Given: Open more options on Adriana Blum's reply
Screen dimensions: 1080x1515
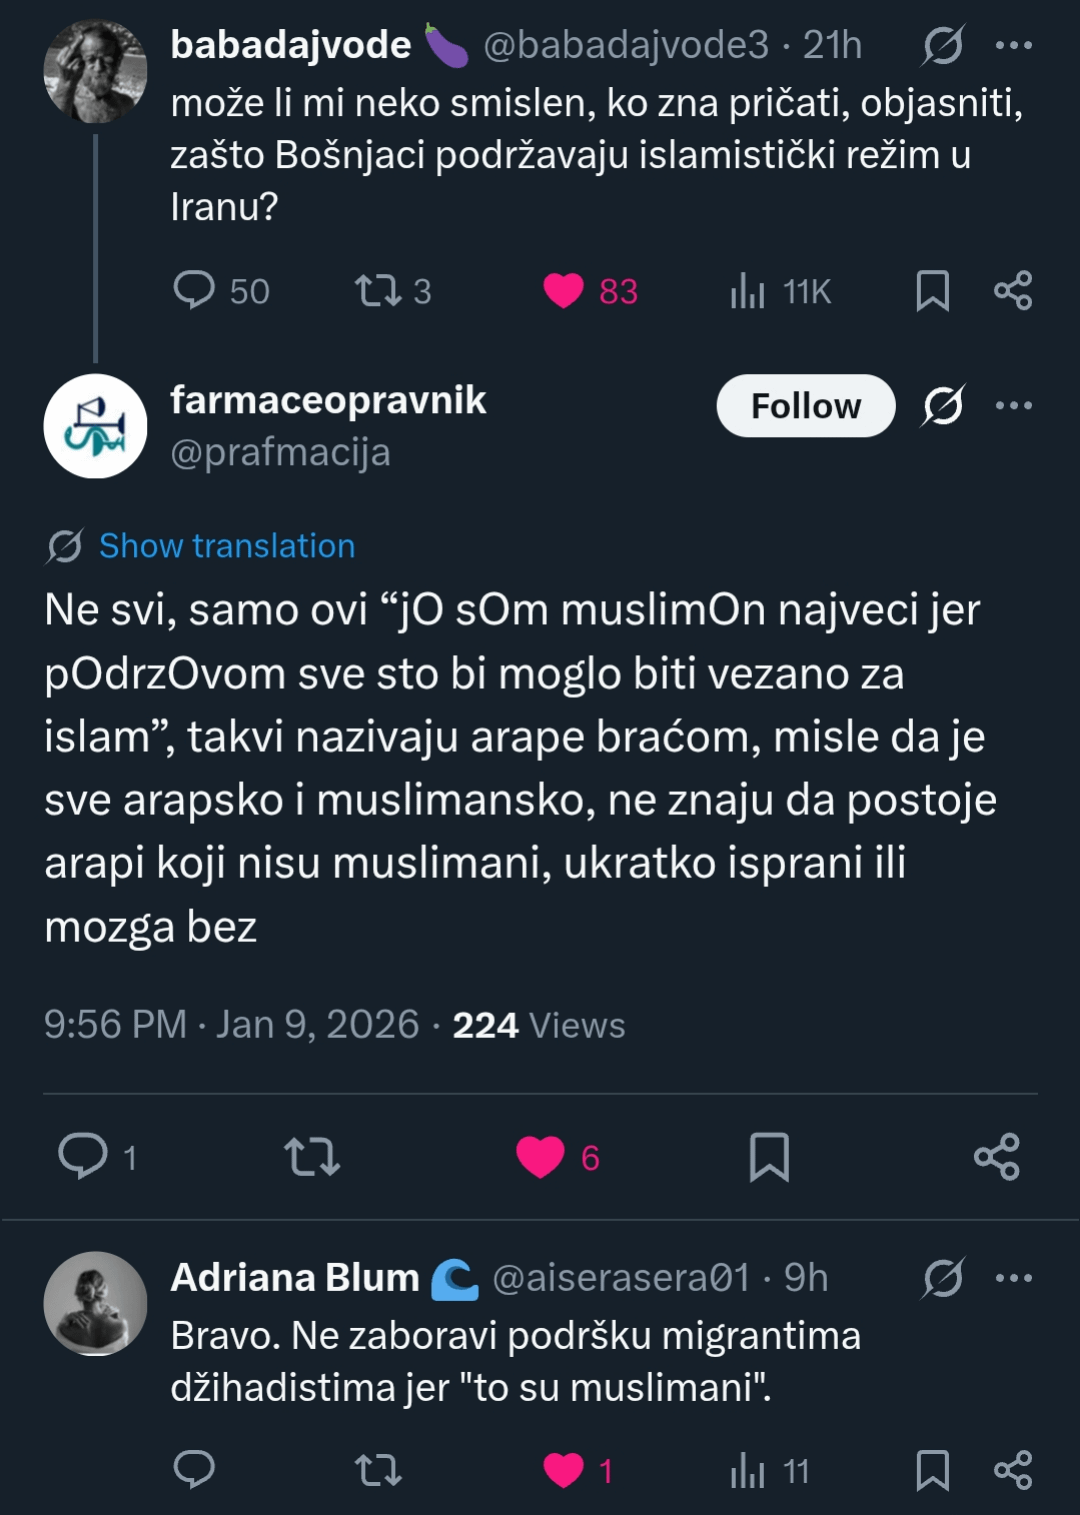Looking at the screenshot, I should pos(1013,1278).
